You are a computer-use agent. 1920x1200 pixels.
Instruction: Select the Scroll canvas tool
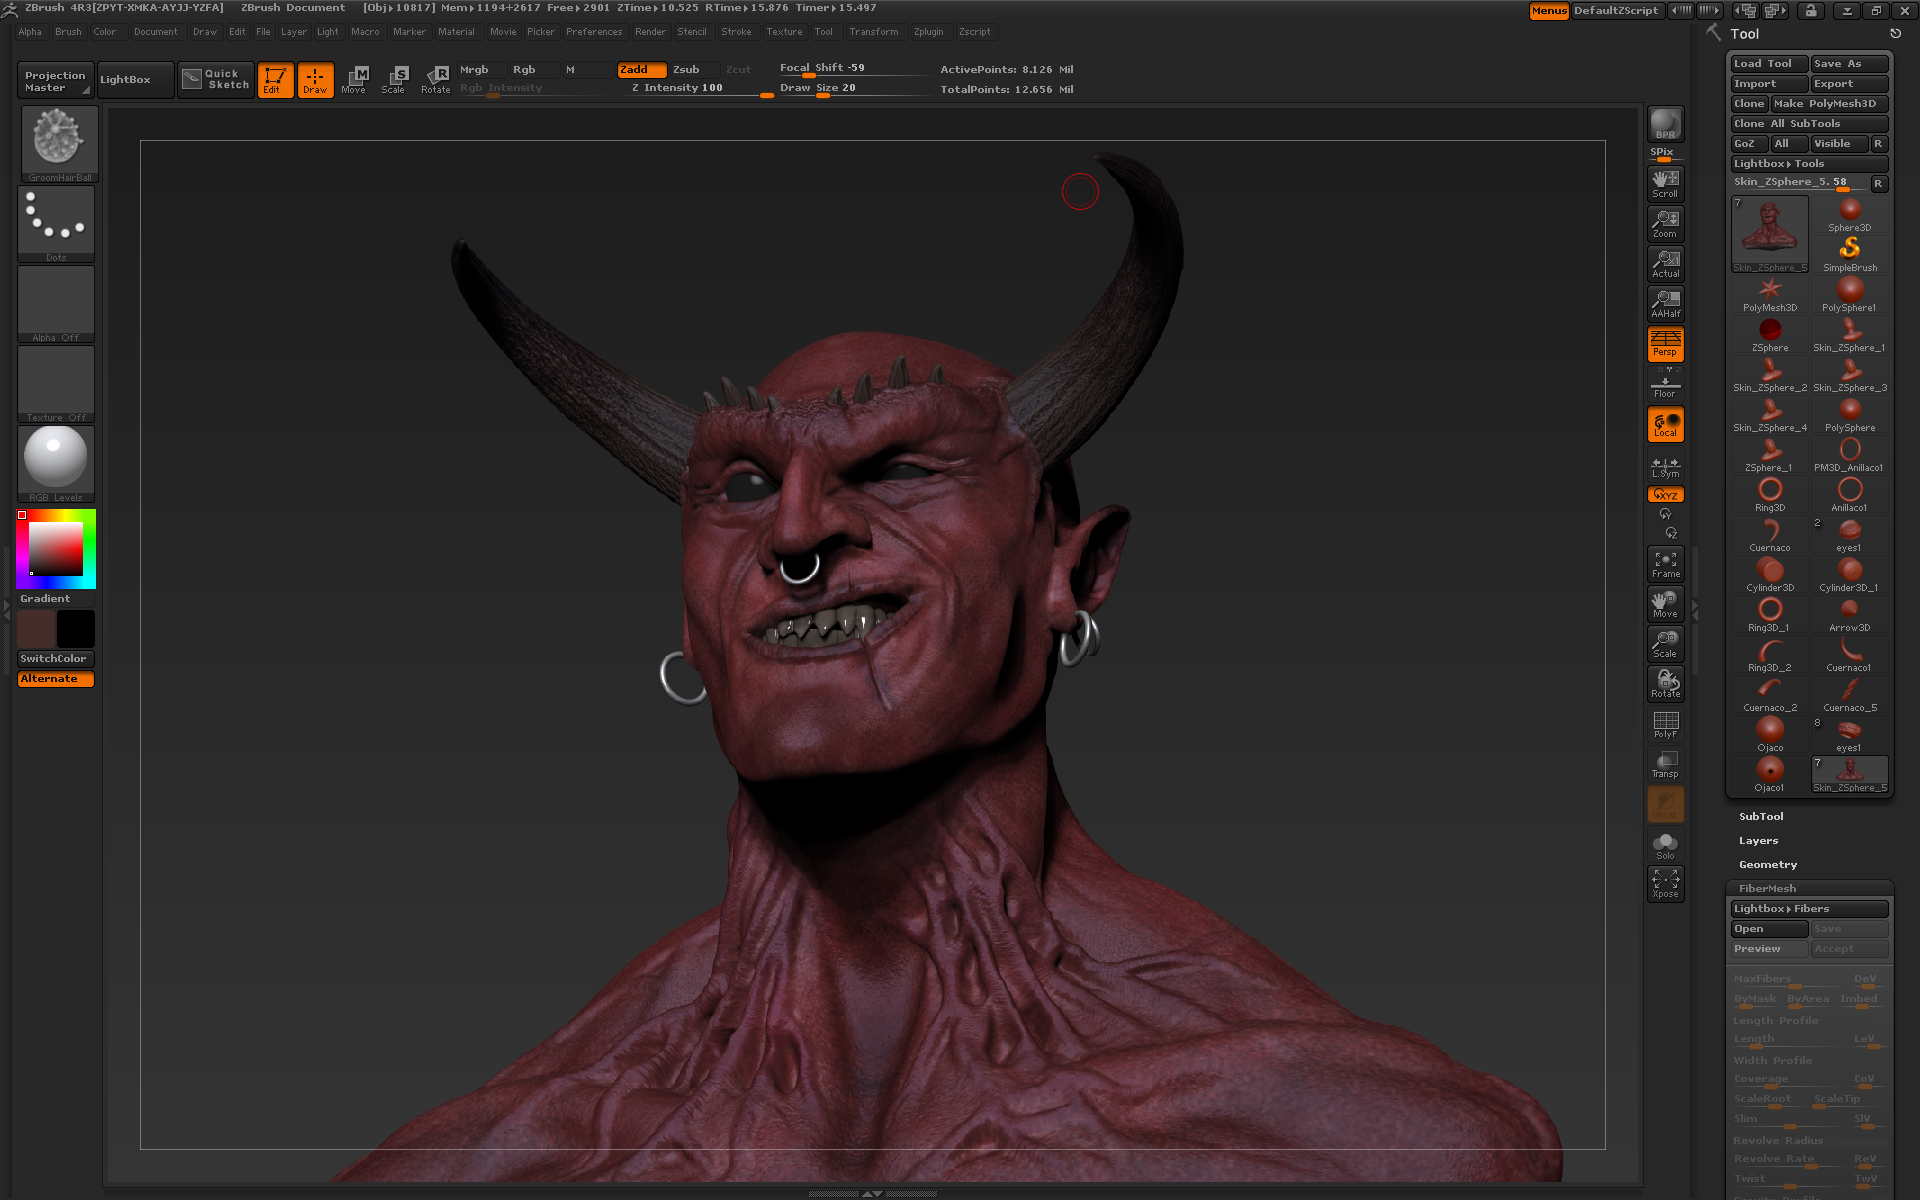coord(1665,183)
